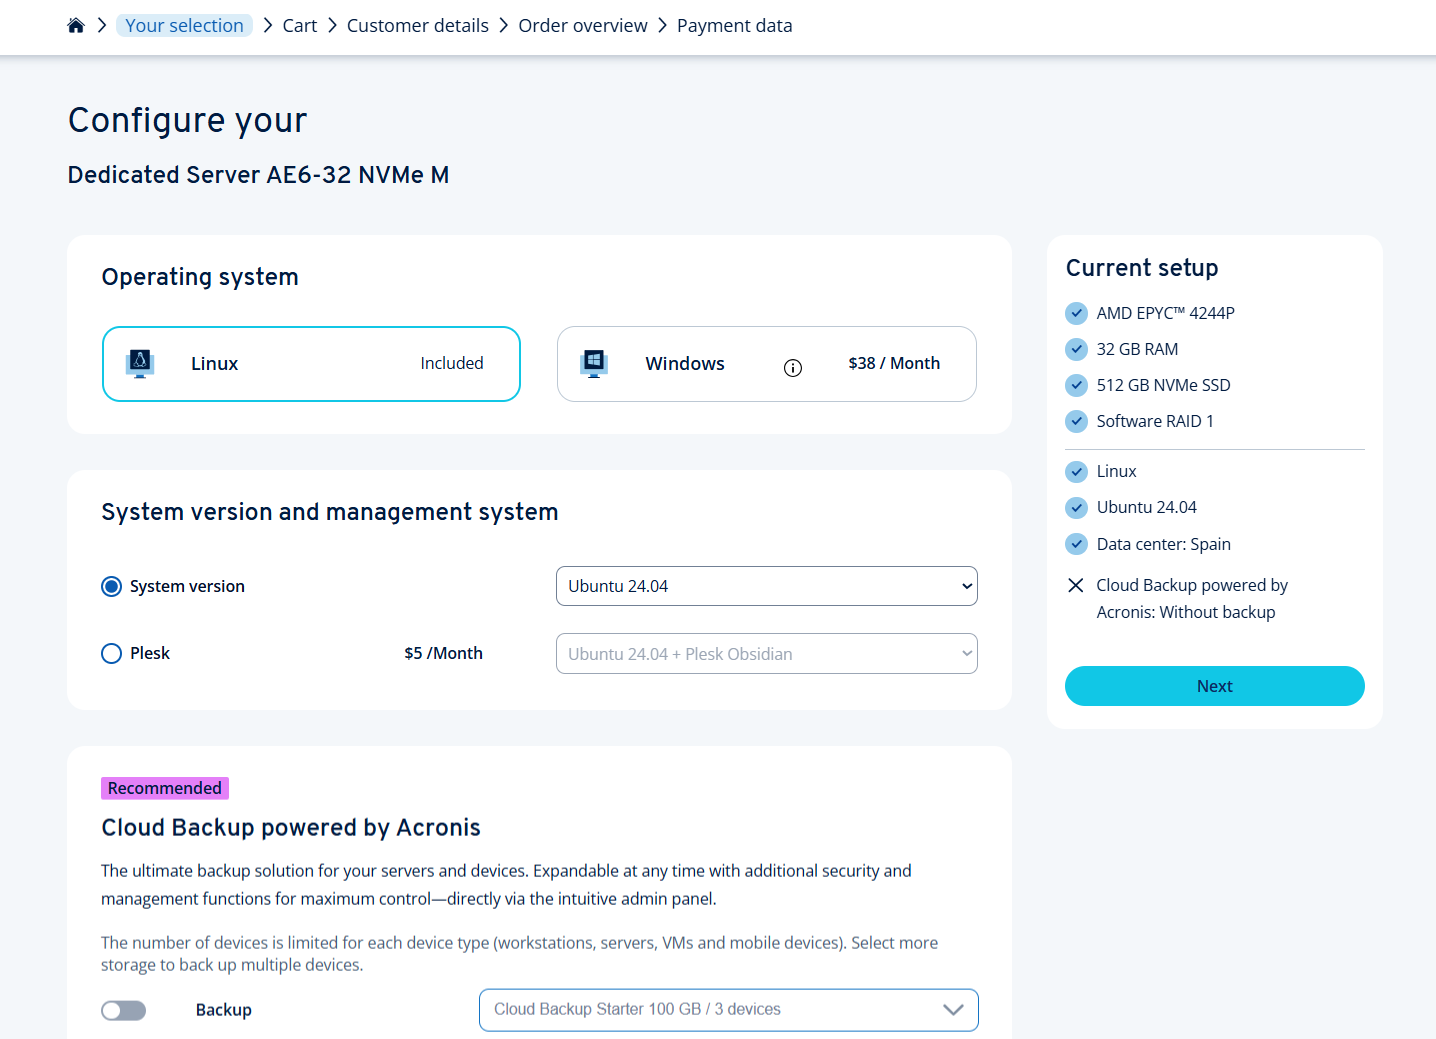The height and width of the screenshot is (1039, 1436).
Task: Click the checkmark beside 512 GB NVMe SSD
Action: point(1077,385)
